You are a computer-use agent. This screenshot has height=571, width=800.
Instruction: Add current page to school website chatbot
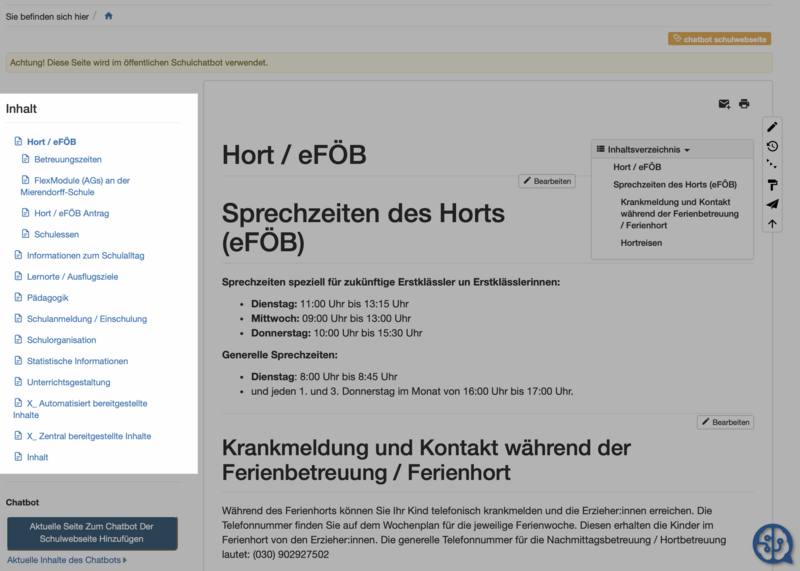click(92, 533)
